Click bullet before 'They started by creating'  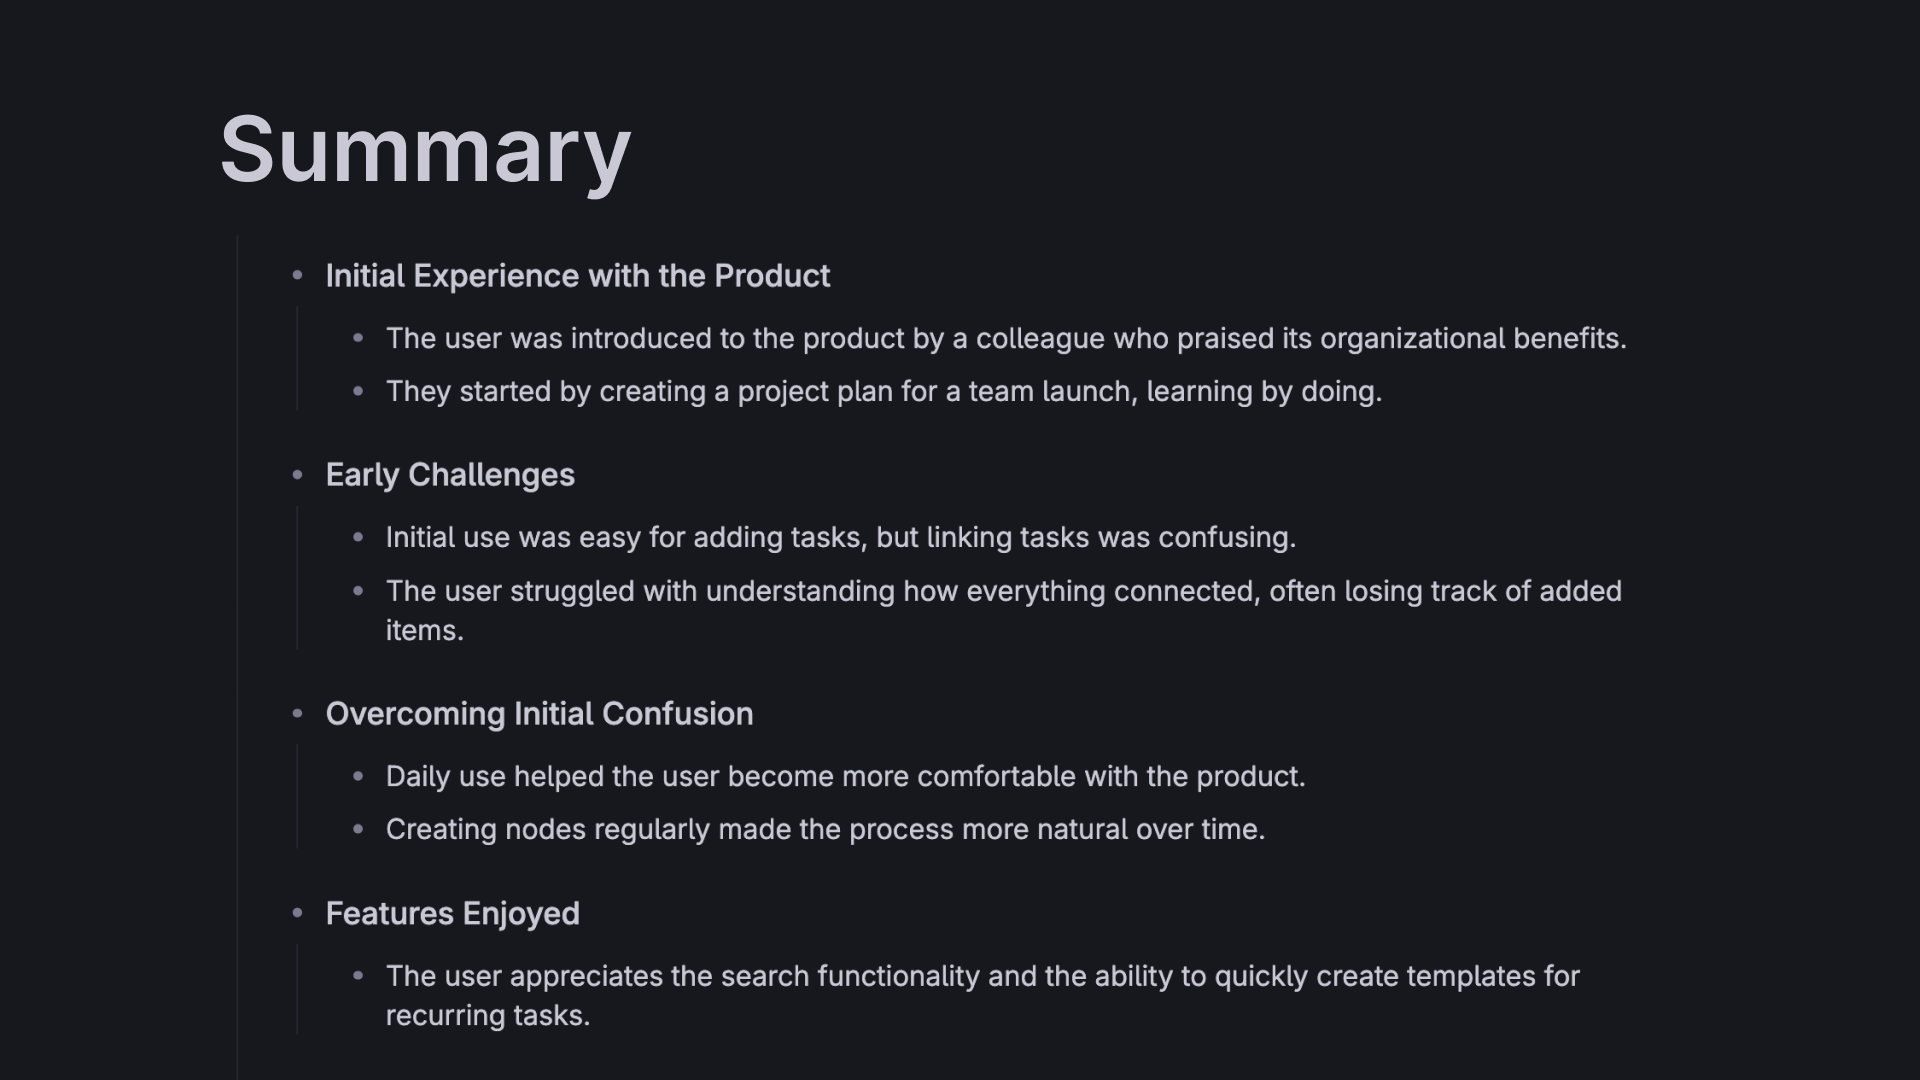click(358, 391)
